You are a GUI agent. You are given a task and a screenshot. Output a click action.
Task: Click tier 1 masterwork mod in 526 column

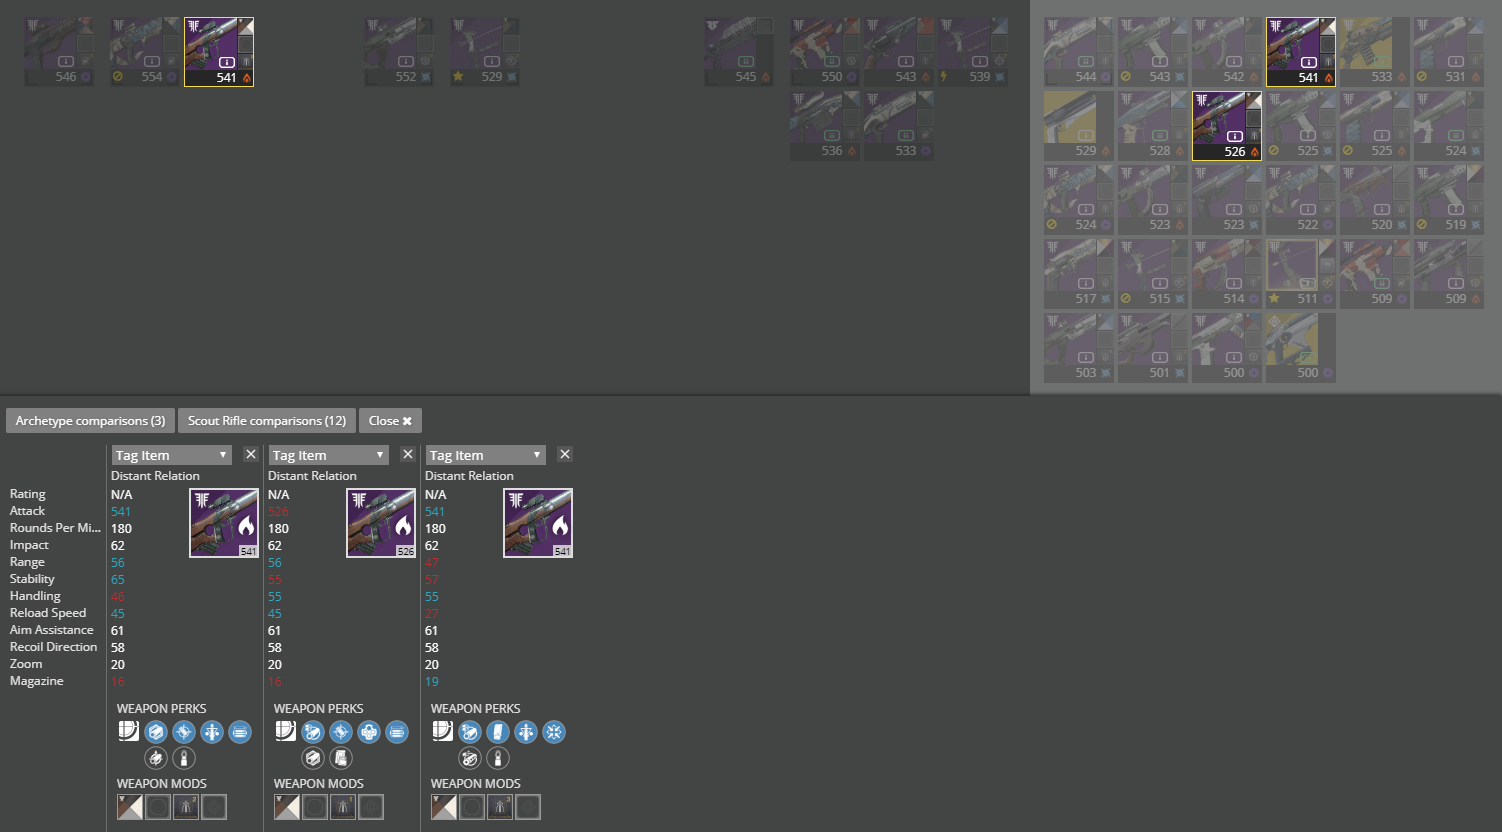343,807
